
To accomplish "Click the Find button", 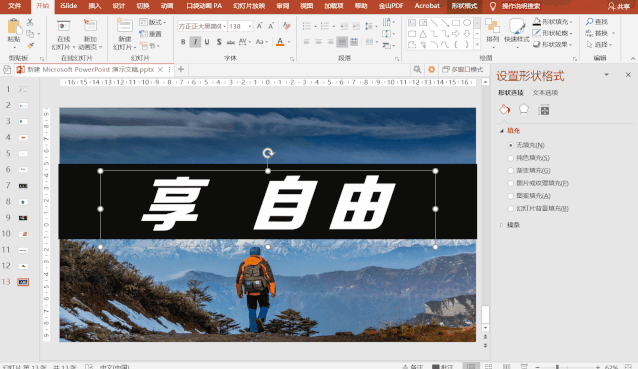I will tap(597, 22).
